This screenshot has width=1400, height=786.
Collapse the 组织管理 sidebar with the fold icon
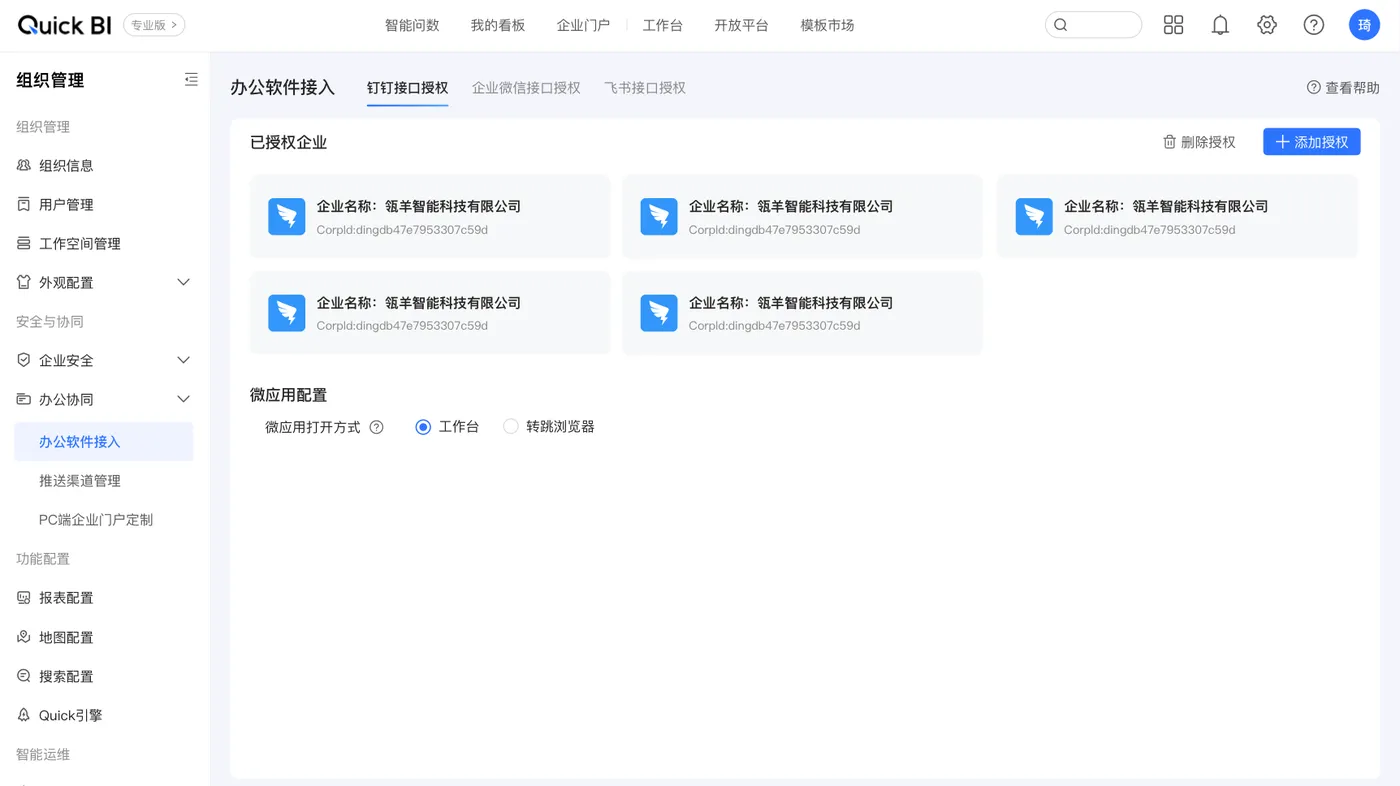pos(191,80)
